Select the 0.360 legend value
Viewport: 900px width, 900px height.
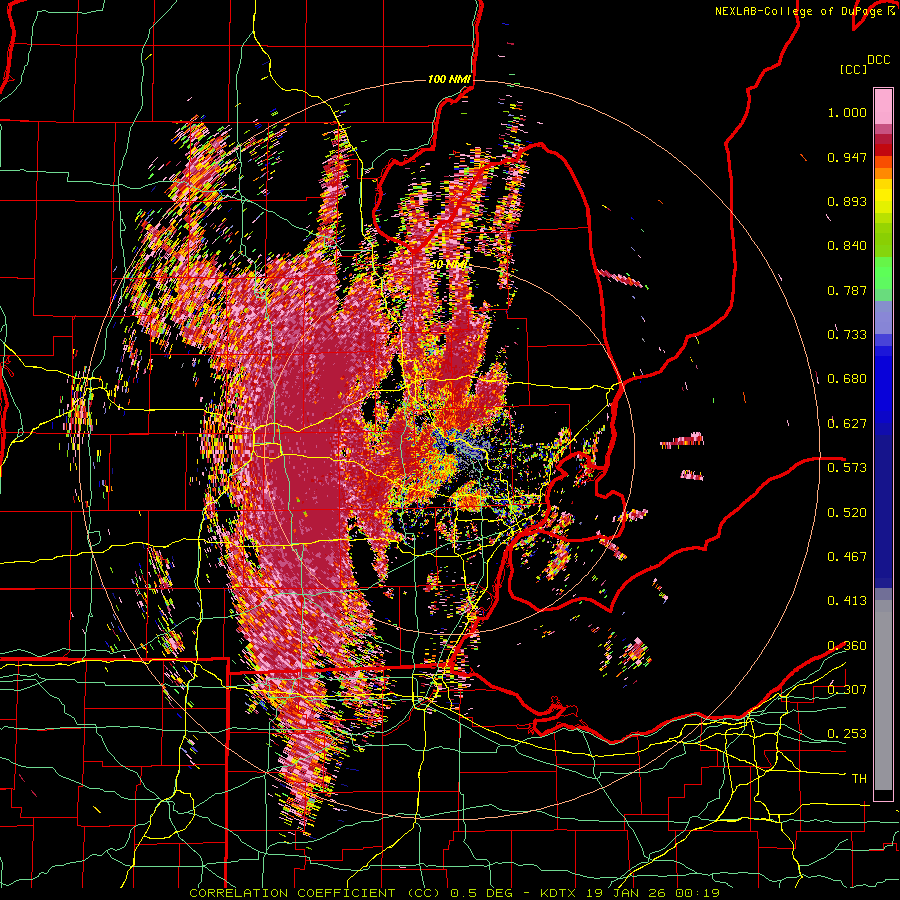pyautogui.click(x=847, y=646)
